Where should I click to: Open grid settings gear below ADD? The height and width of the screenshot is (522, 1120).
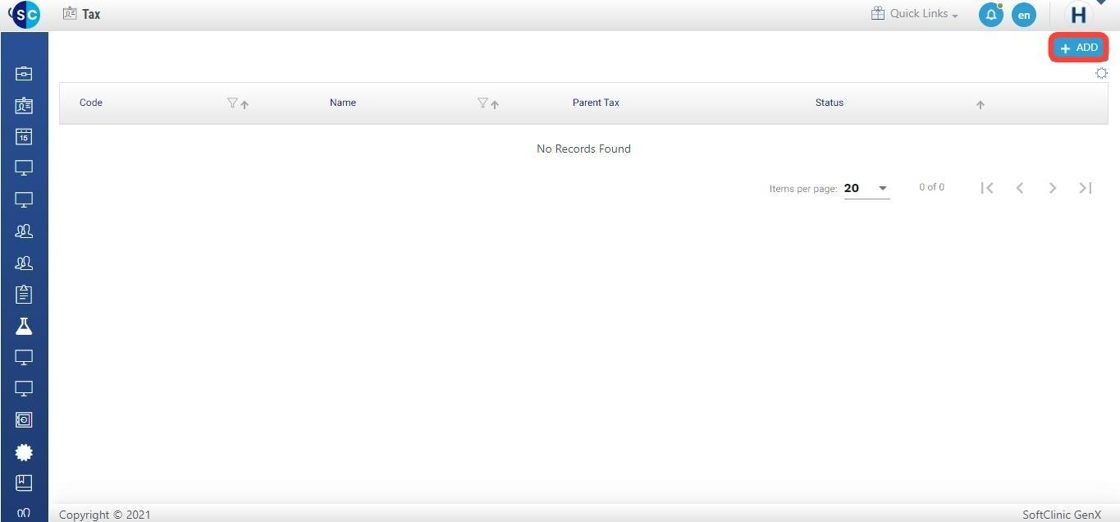(x=1101, y=73)
